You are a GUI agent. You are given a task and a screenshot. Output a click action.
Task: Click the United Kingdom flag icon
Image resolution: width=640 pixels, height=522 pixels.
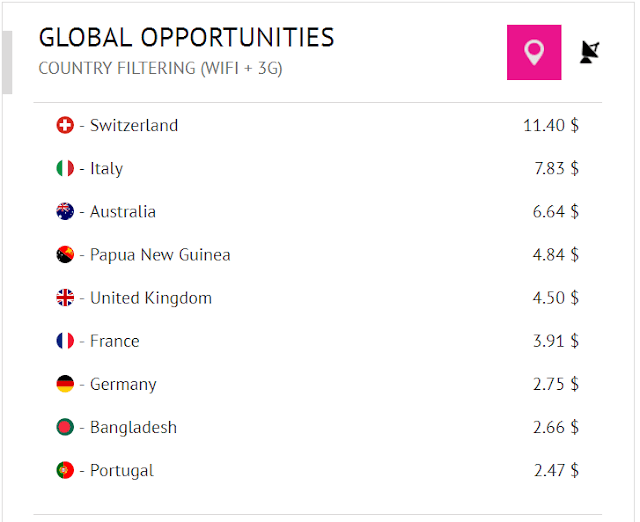click(x=65, y=298)
